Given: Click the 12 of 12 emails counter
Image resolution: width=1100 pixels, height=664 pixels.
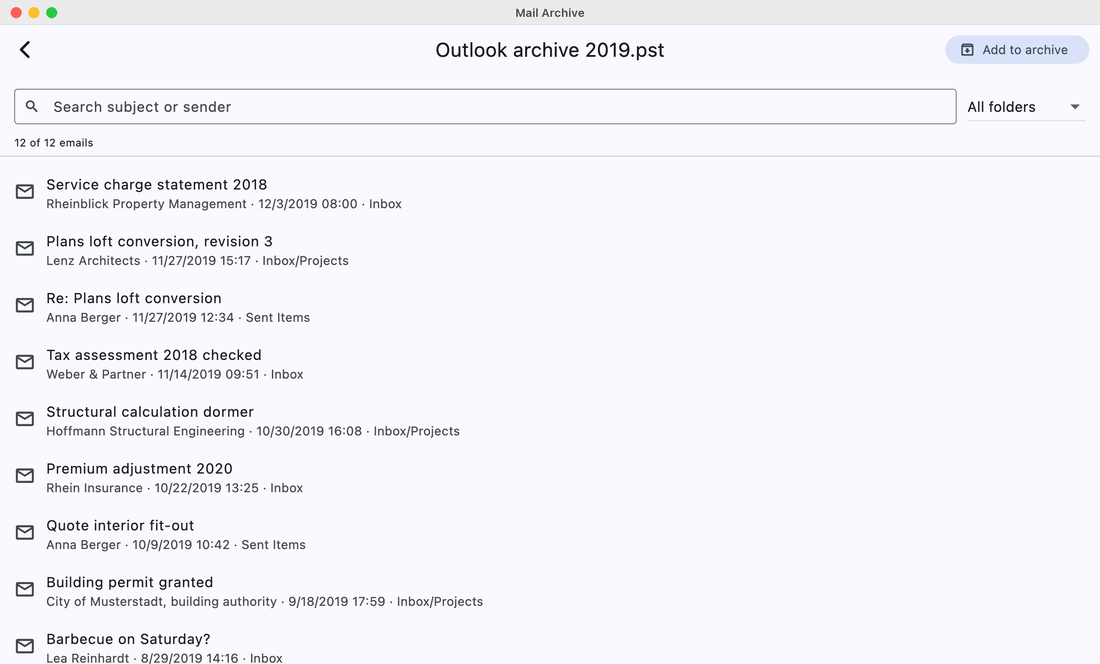Looking at the screenshot, I should click(54, 143).
